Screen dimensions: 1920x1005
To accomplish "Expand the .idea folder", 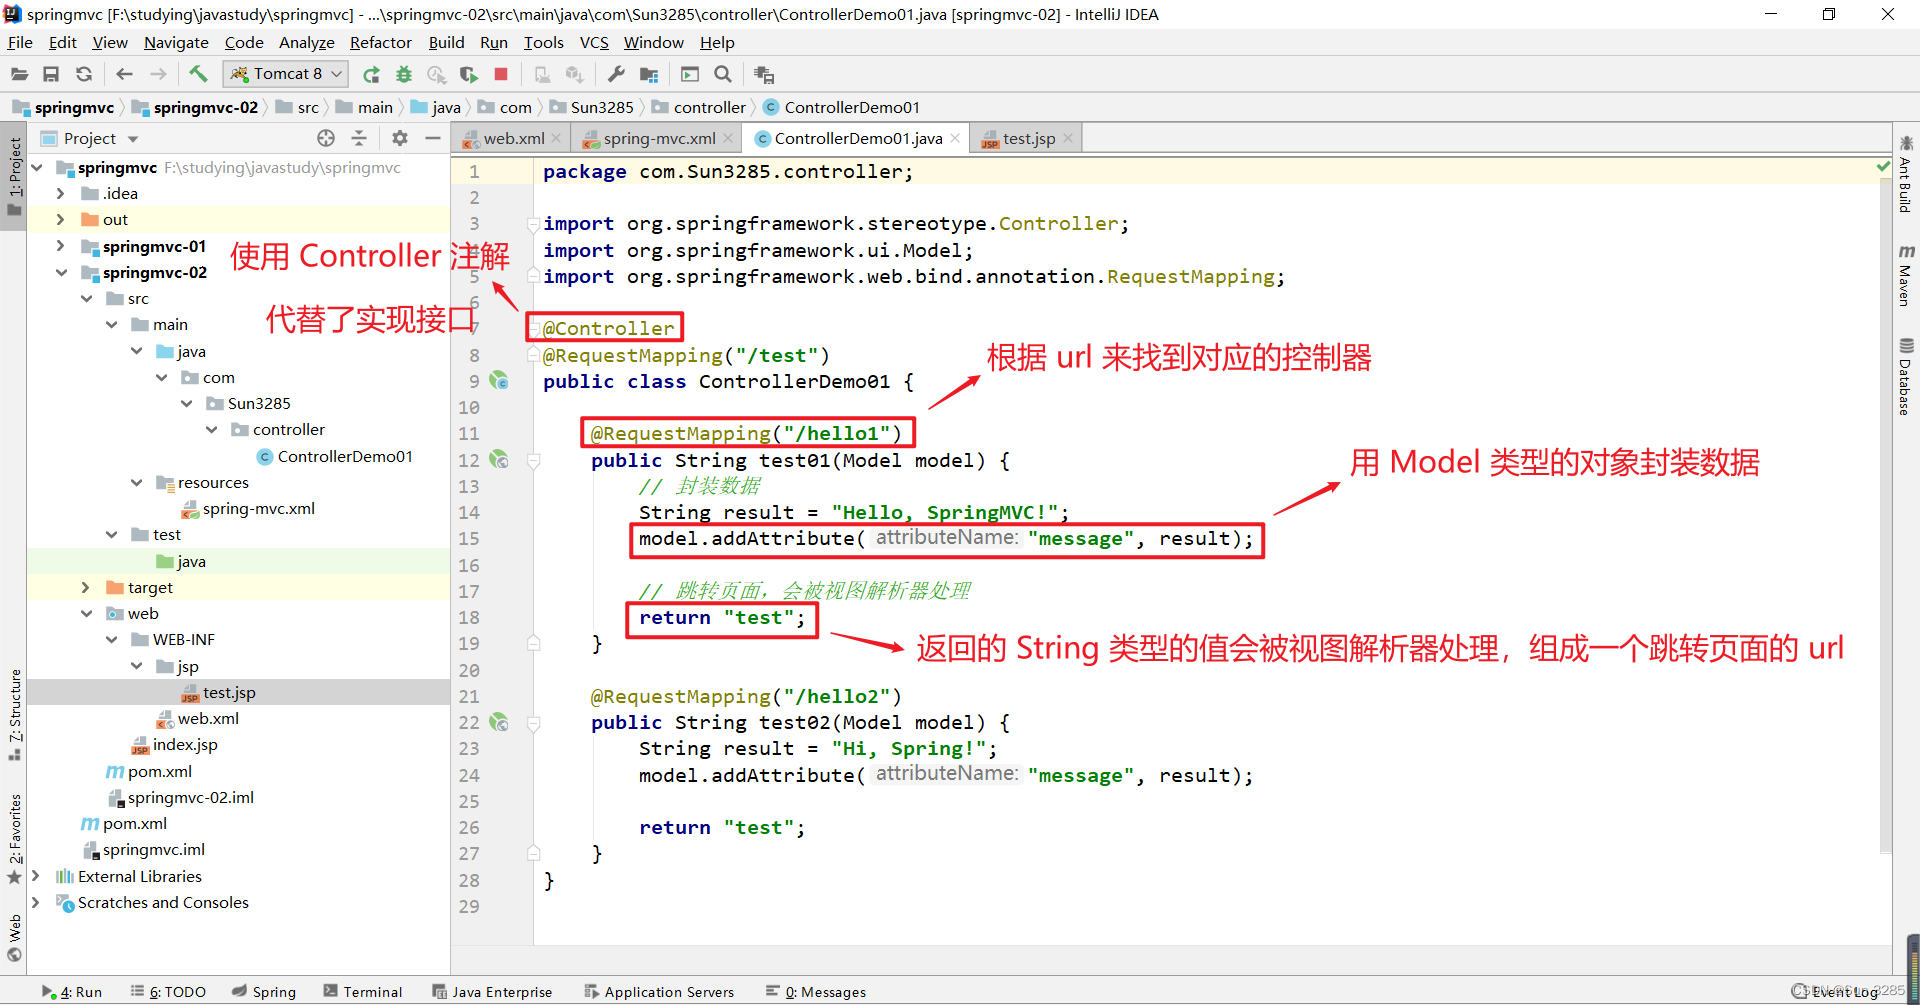I will click(x=61, y=193).
